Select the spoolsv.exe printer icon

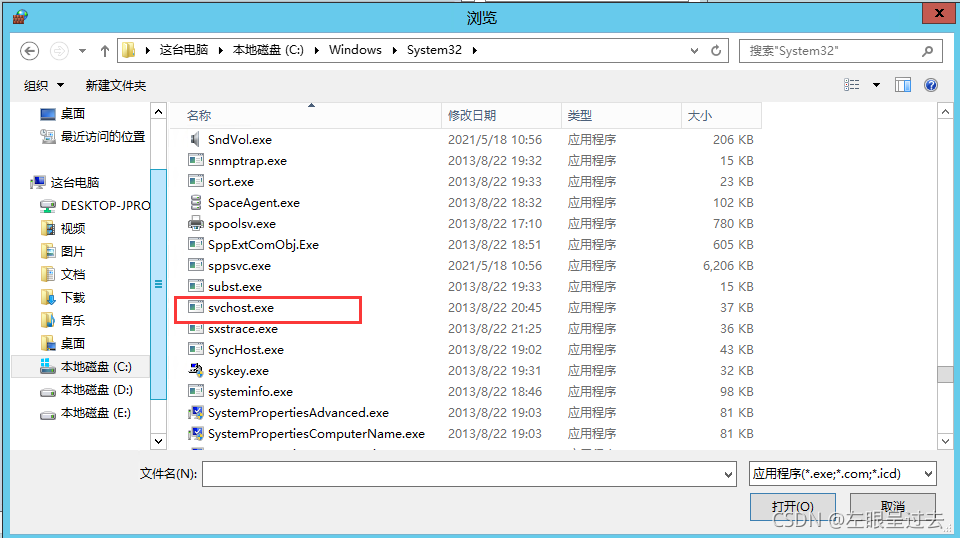tap(195, 223)
